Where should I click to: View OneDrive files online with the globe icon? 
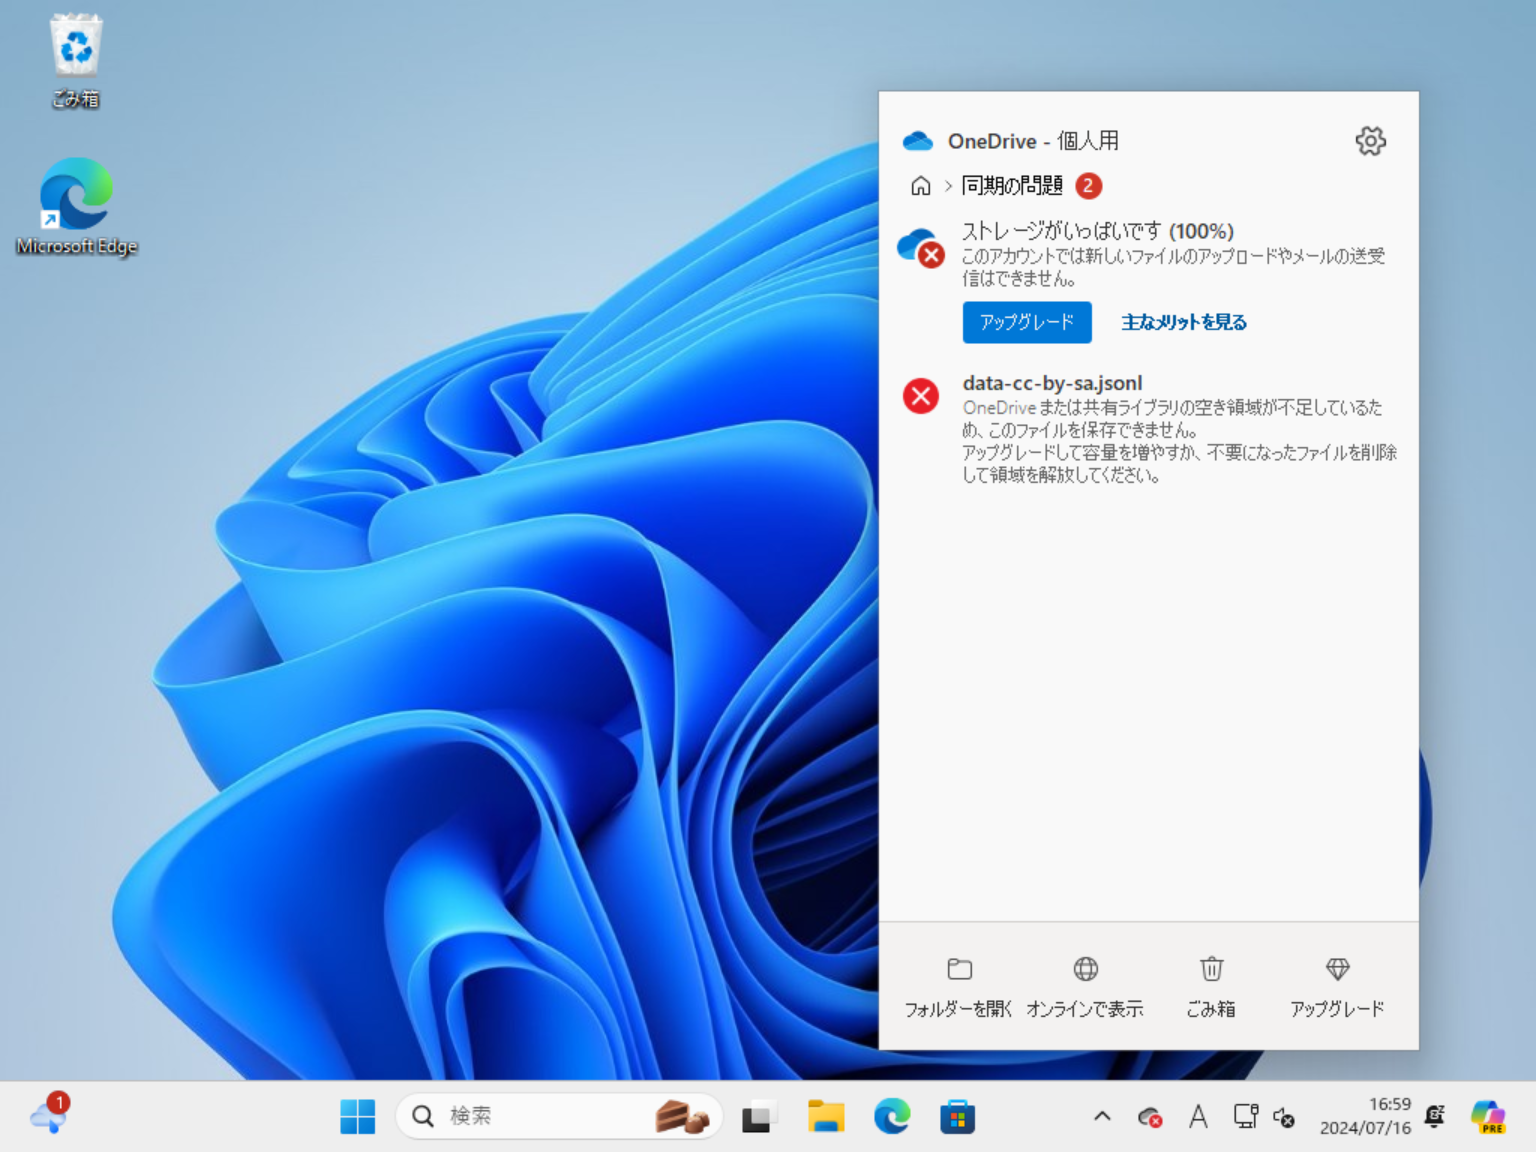click(x=1085, y=968)
